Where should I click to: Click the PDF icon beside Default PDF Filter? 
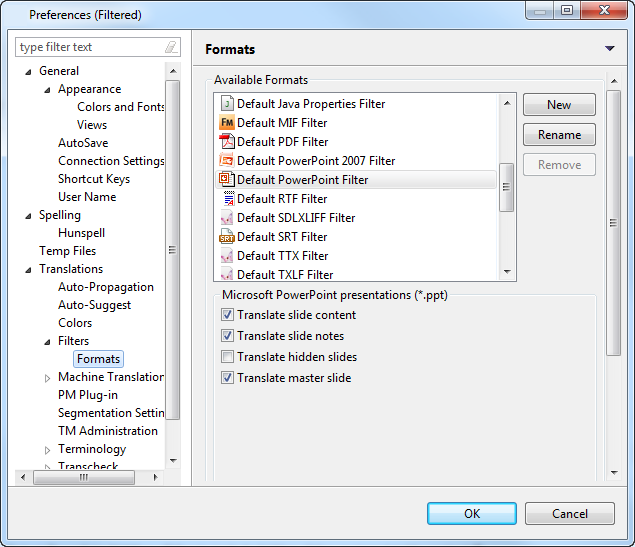(227, 142)
